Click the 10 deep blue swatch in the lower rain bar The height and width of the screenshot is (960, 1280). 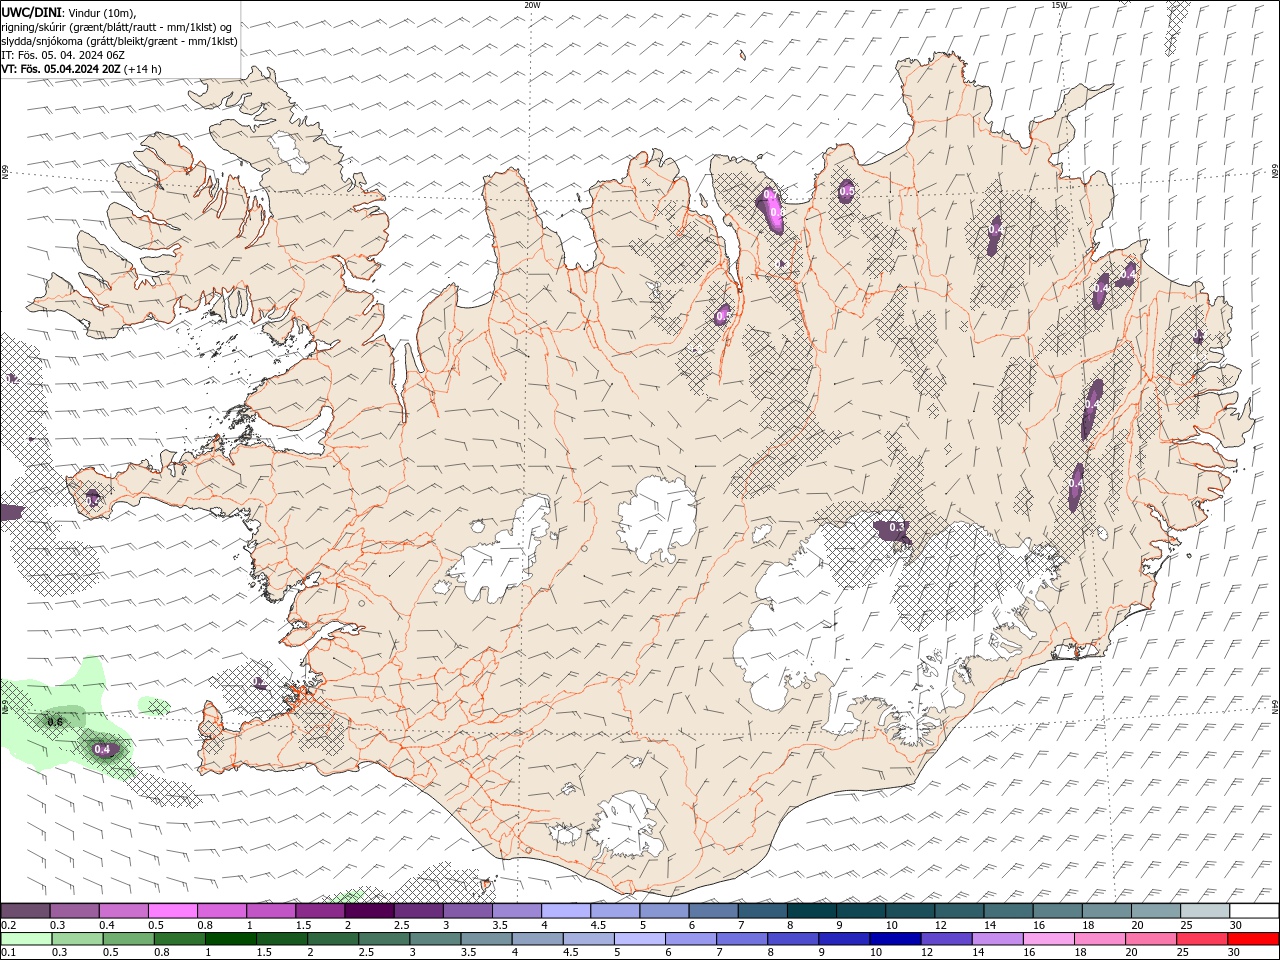click(x=894, y=939)
